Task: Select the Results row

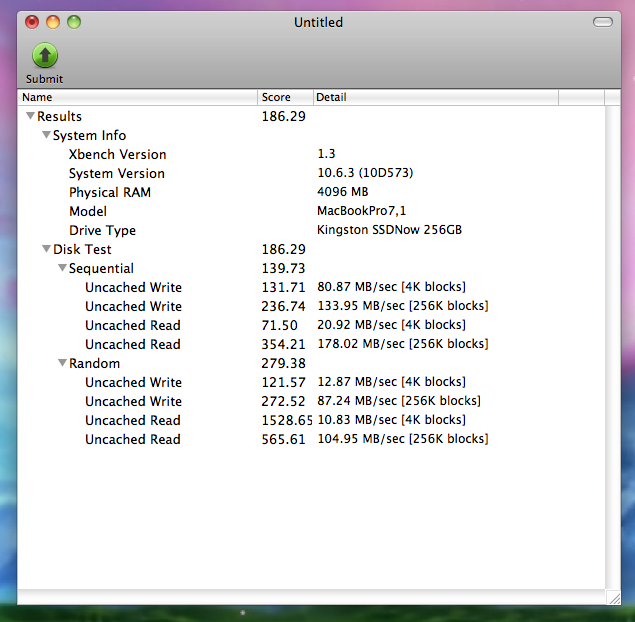Action: (x=311, y=116)
